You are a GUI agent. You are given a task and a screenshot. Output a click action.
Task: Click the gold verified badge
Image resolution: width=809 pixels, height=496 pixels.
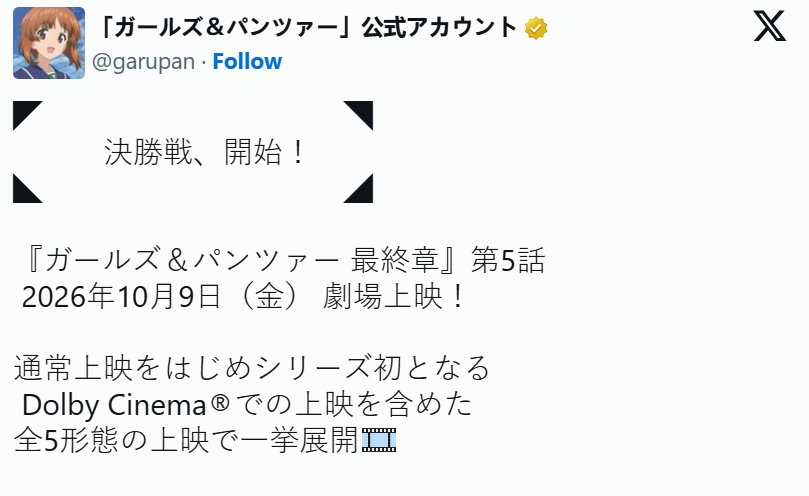tap(536, 28)
